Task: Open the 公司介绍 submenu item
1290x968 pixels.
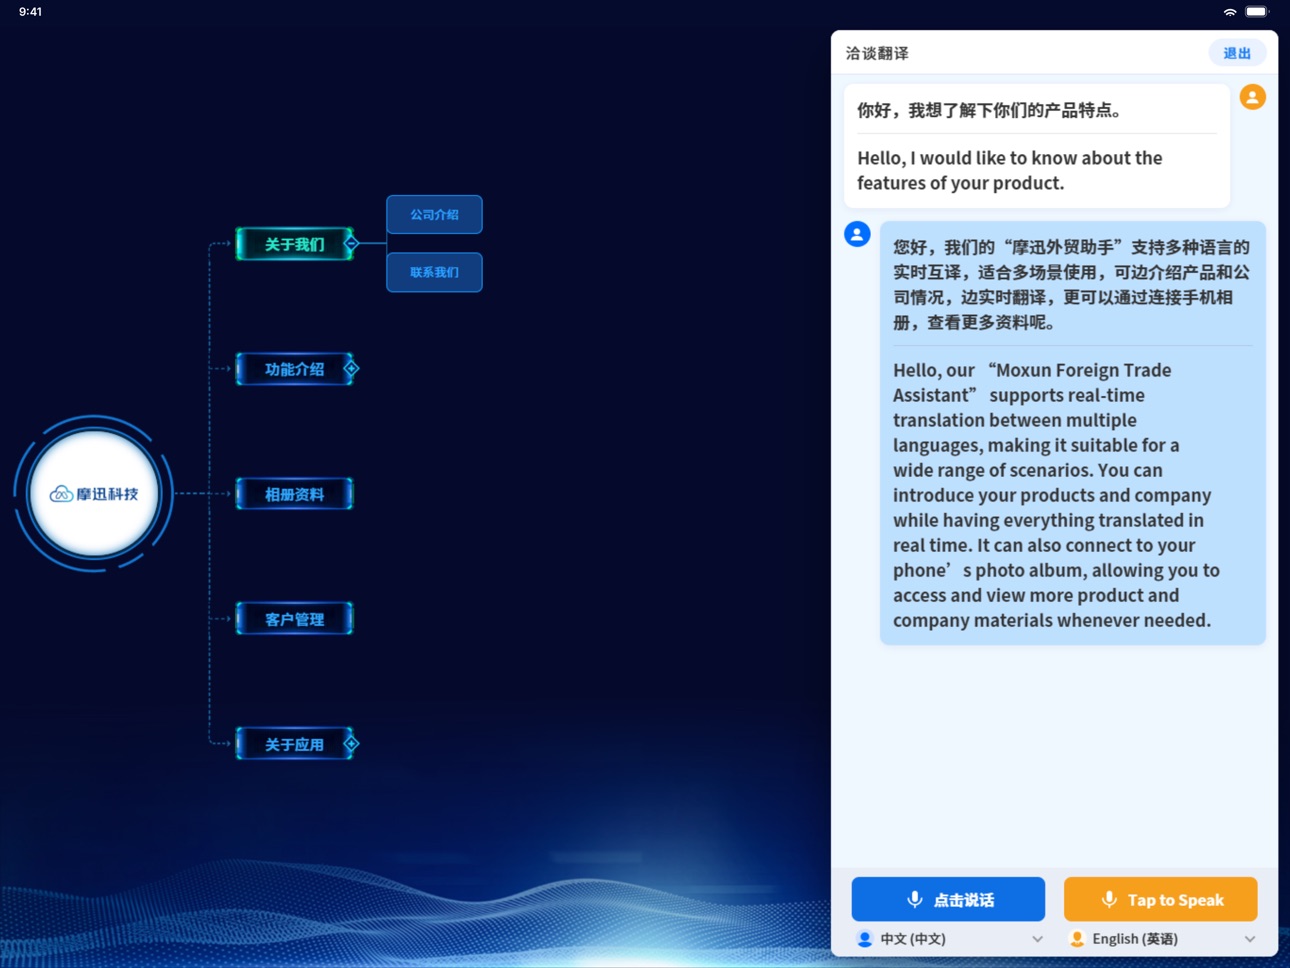Action: pos(434,214)
